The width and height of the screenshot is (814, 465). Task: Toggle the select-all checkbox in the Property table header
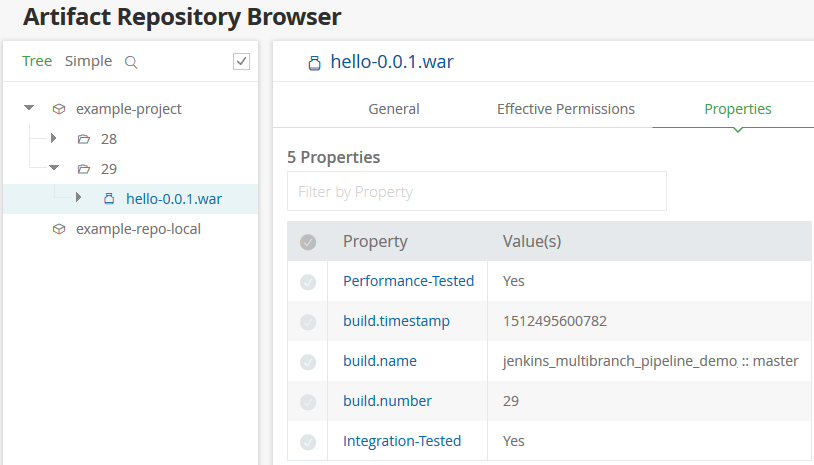[x=308, y=242]
